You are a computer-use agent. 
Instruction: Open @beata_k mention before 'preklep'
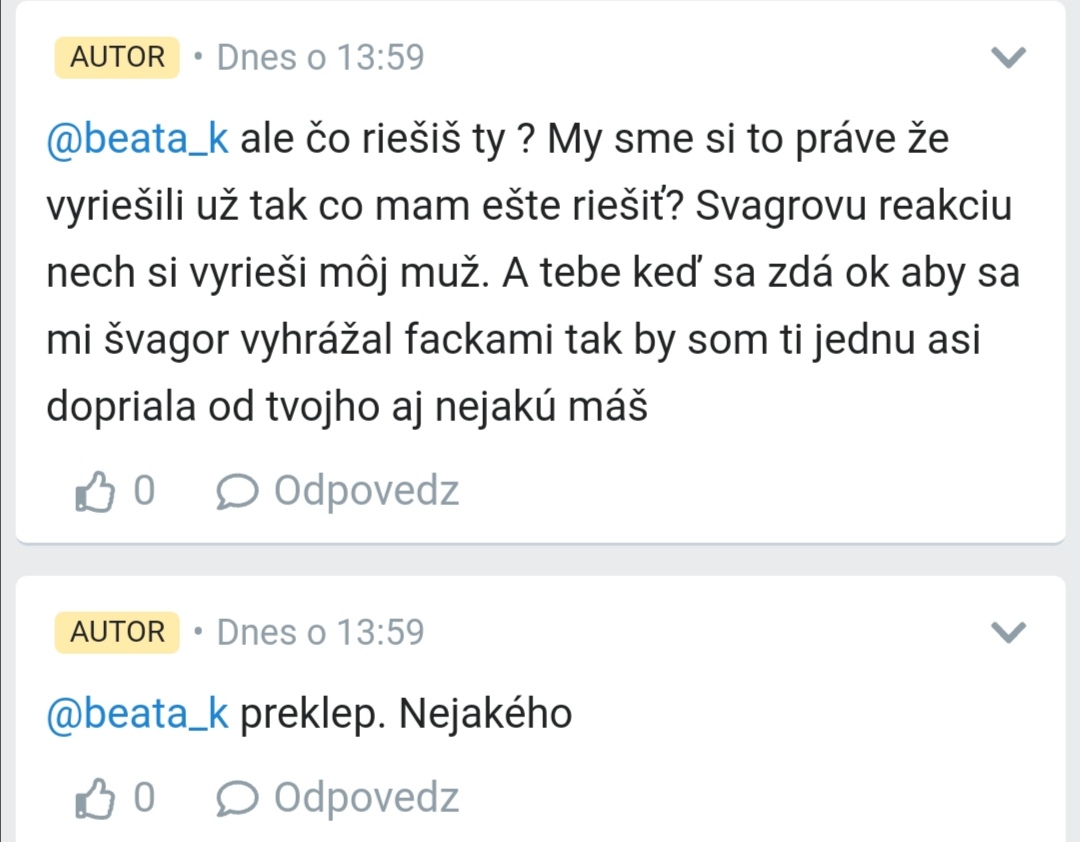tap(138, 714)
